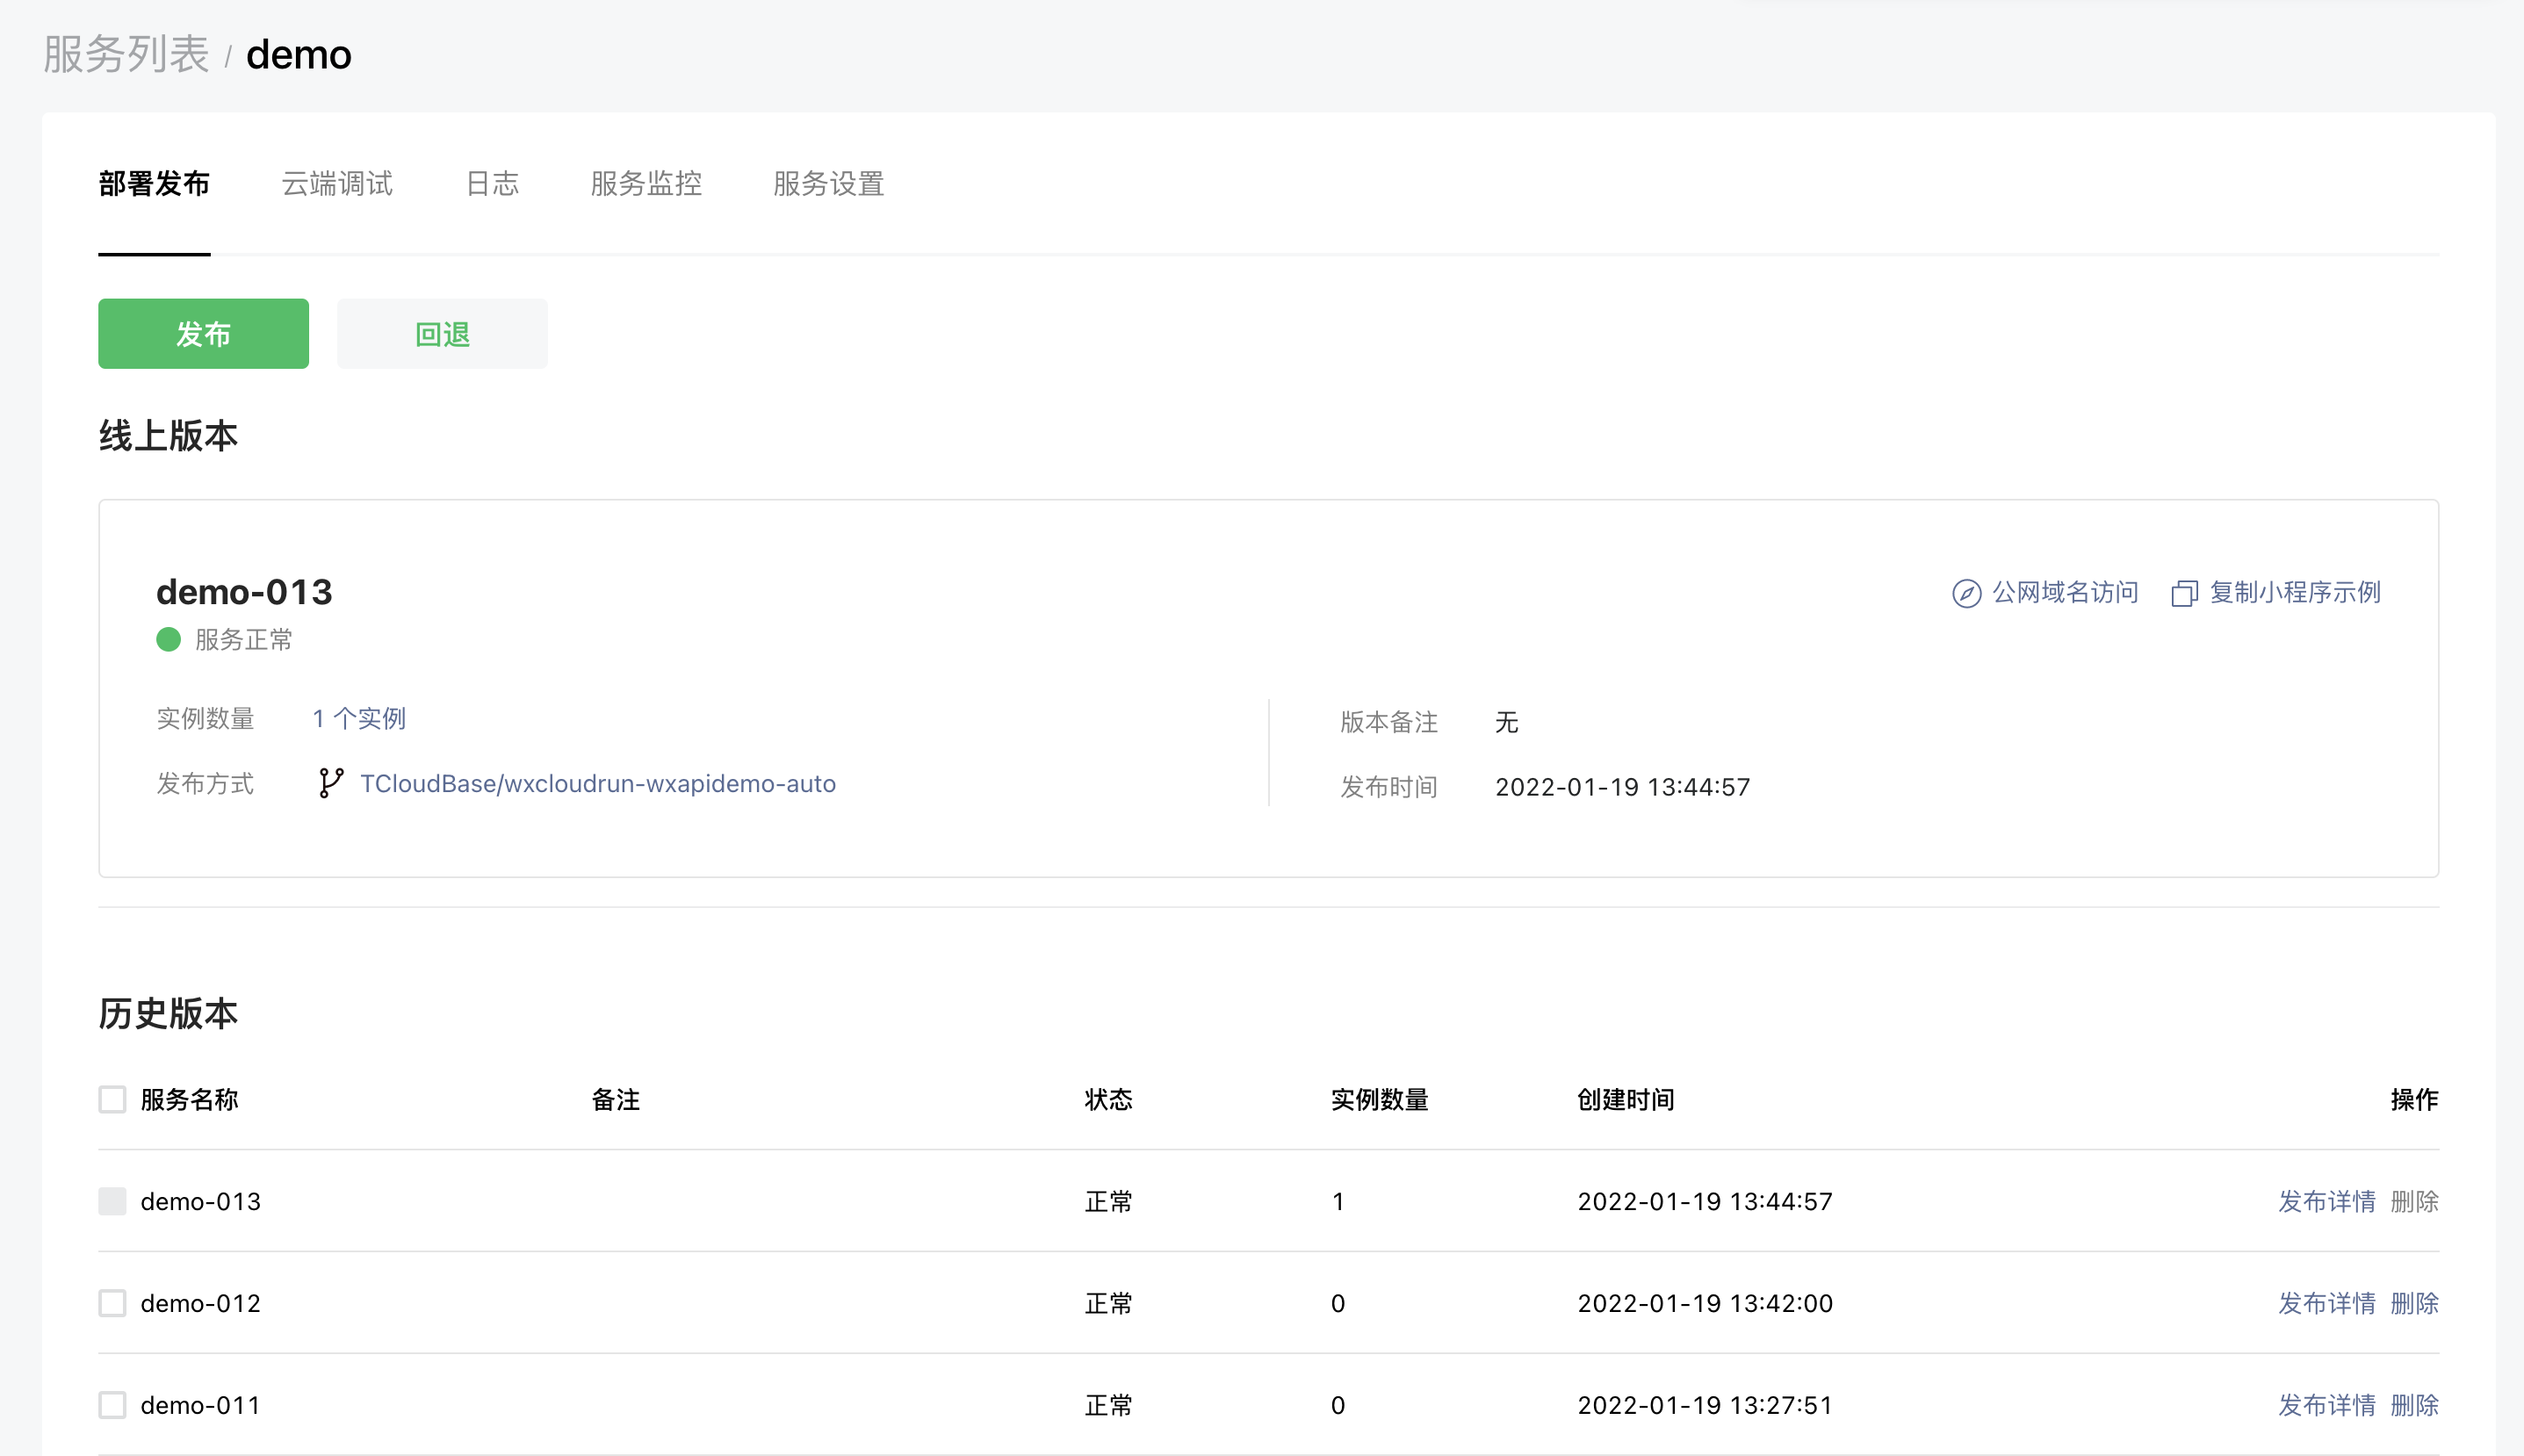Go to the 服务设置 tab
This screenshot has width=2524, height=1456.
coord(828,184)
